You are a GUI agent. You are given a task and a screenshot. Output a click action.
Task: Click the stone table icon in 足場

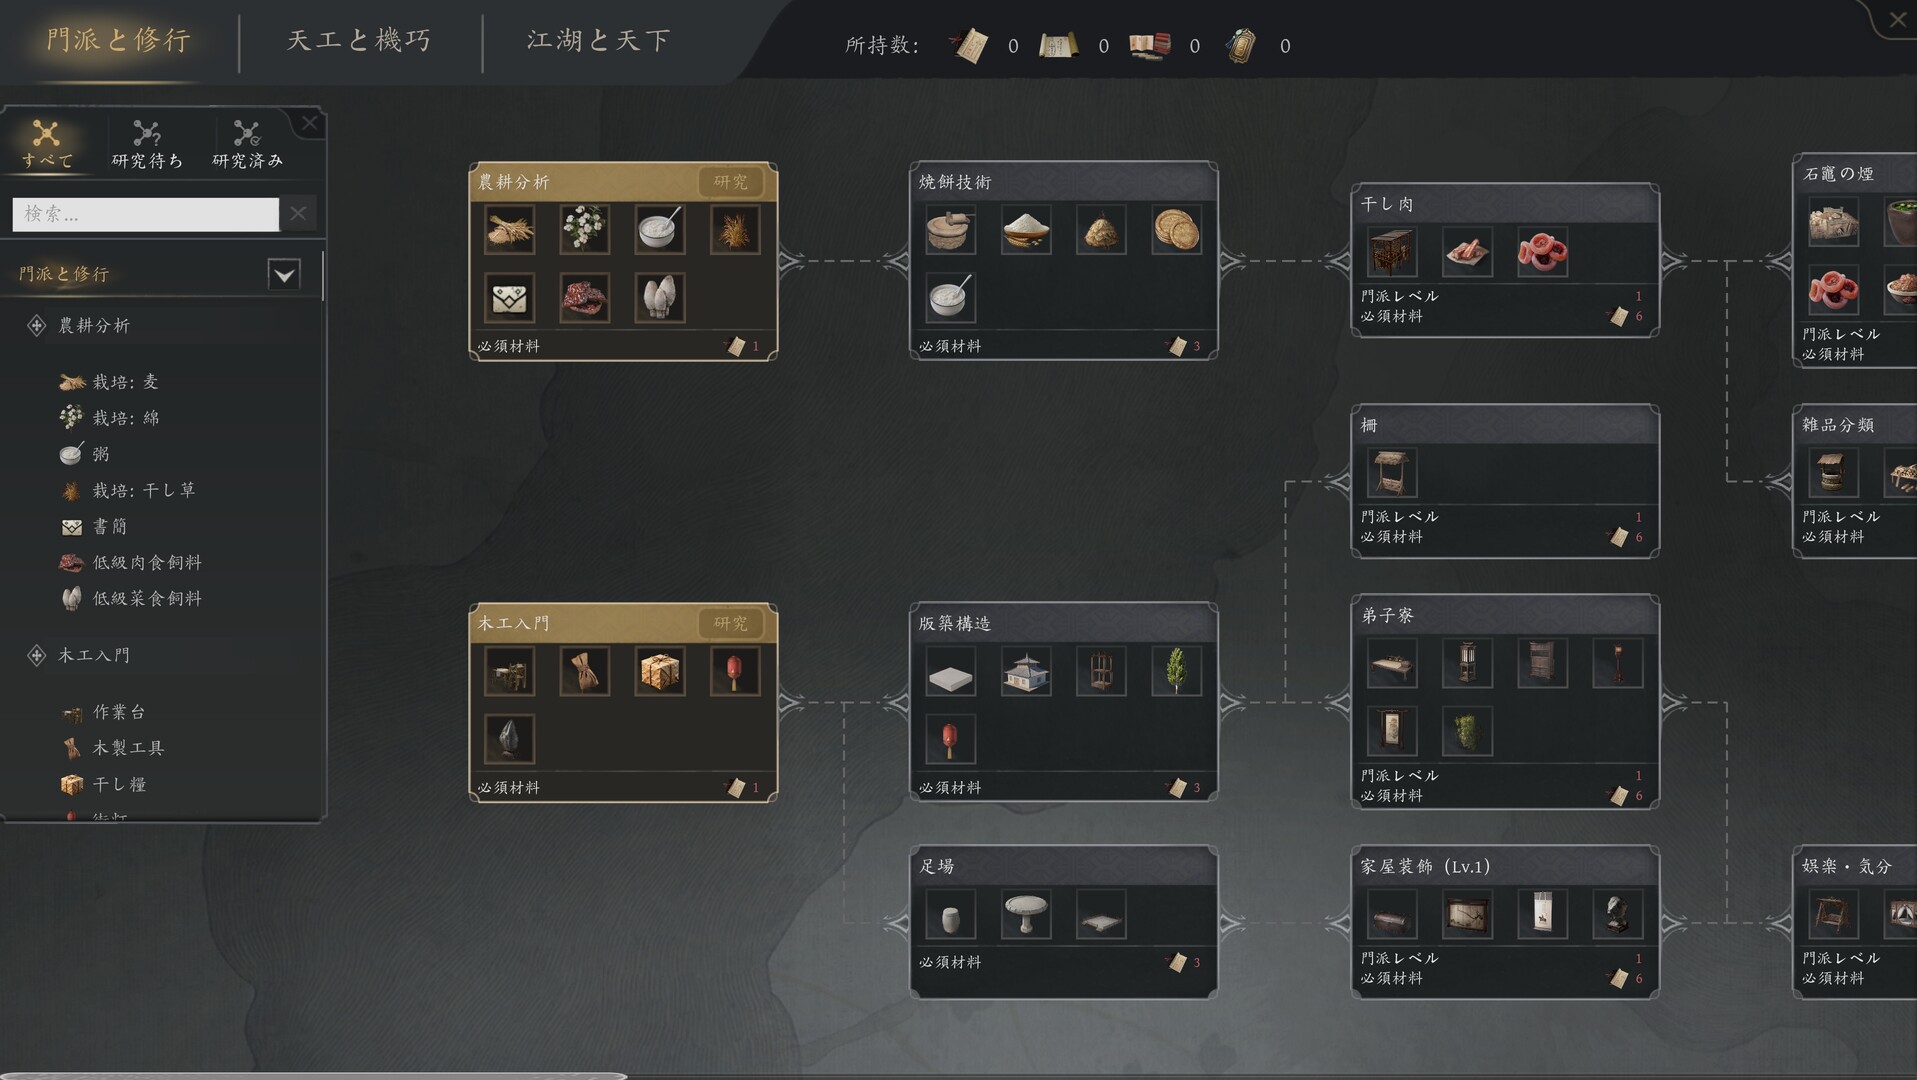pos(1026,914)
